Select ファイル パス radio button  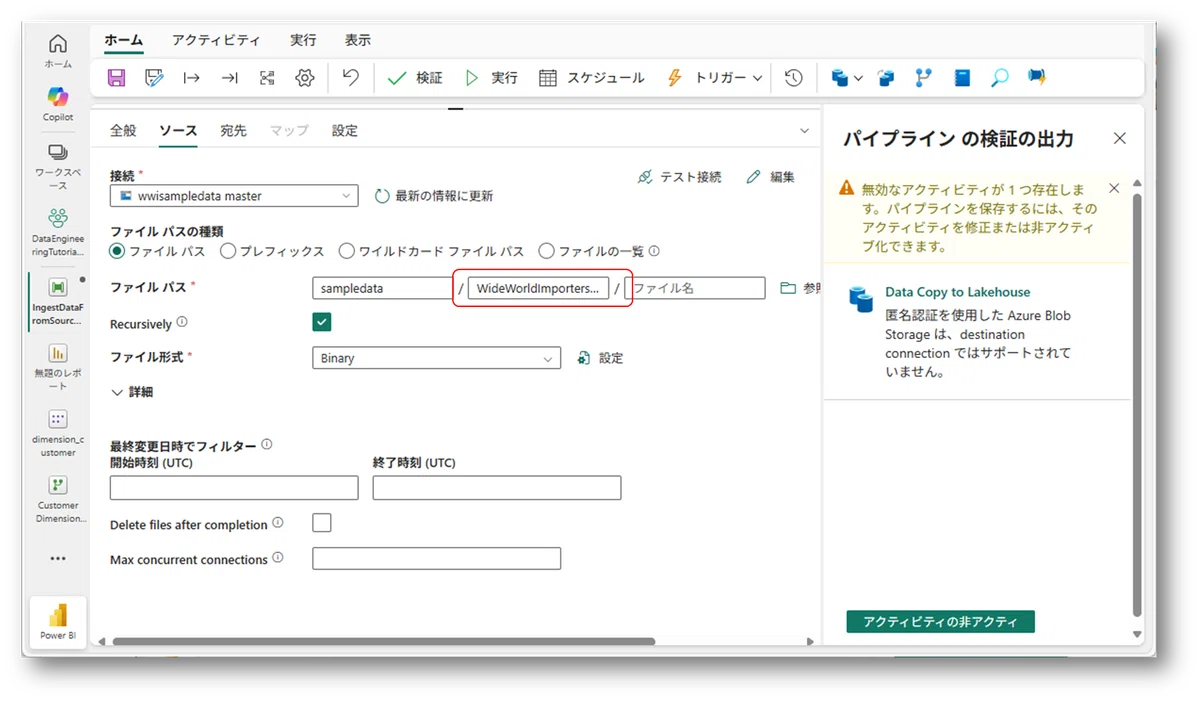(117, 251)
